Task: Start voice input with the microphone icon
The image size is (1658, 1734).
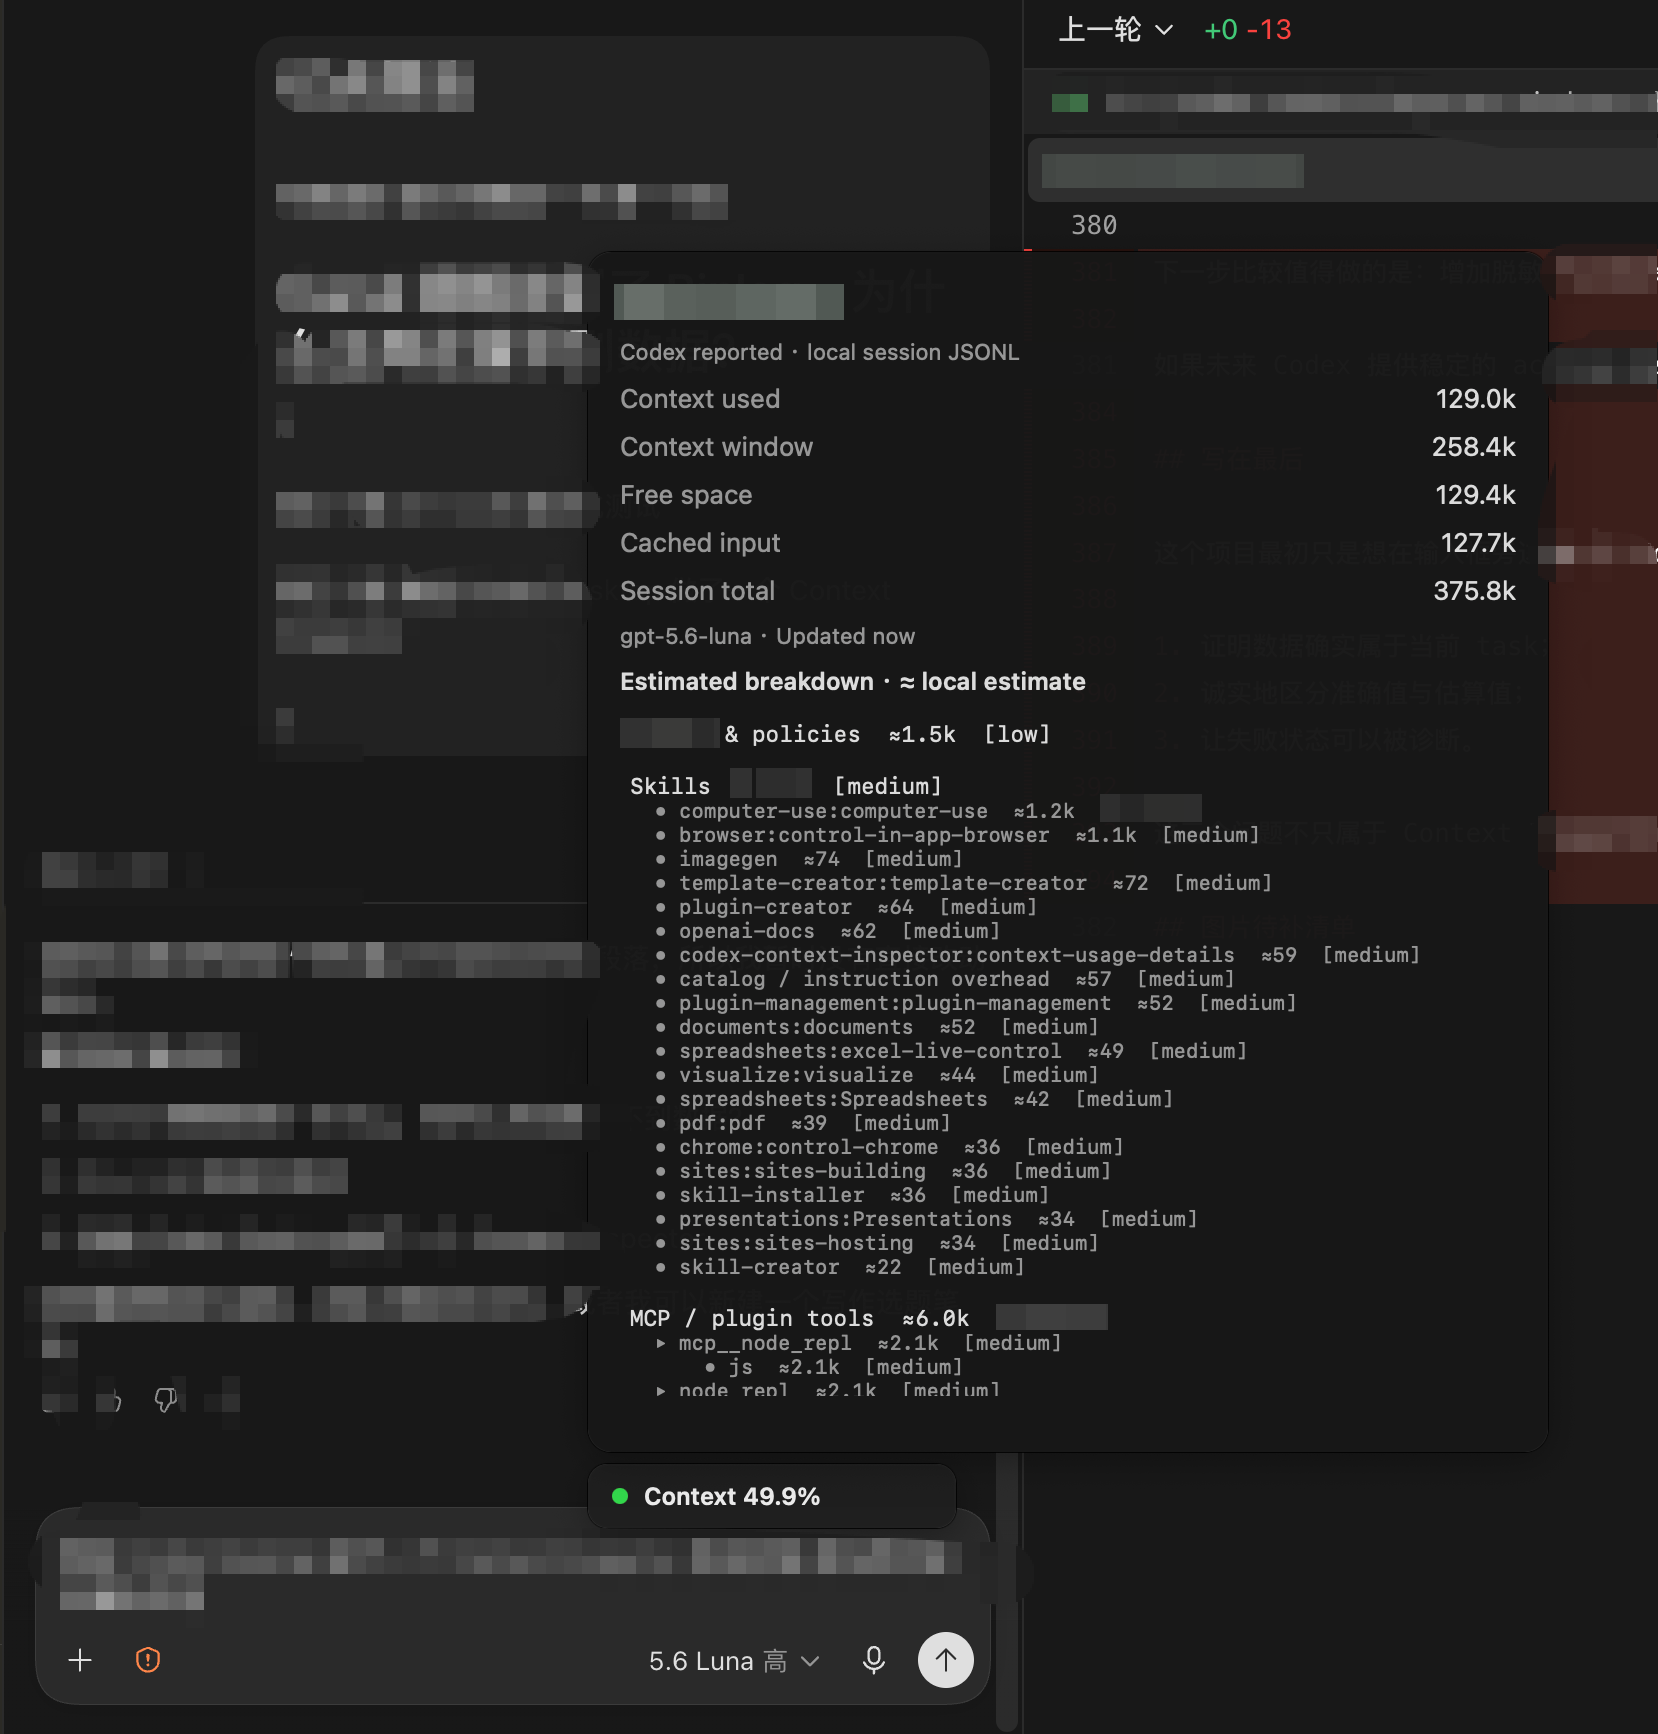Action: click(x=873, y=1661)
